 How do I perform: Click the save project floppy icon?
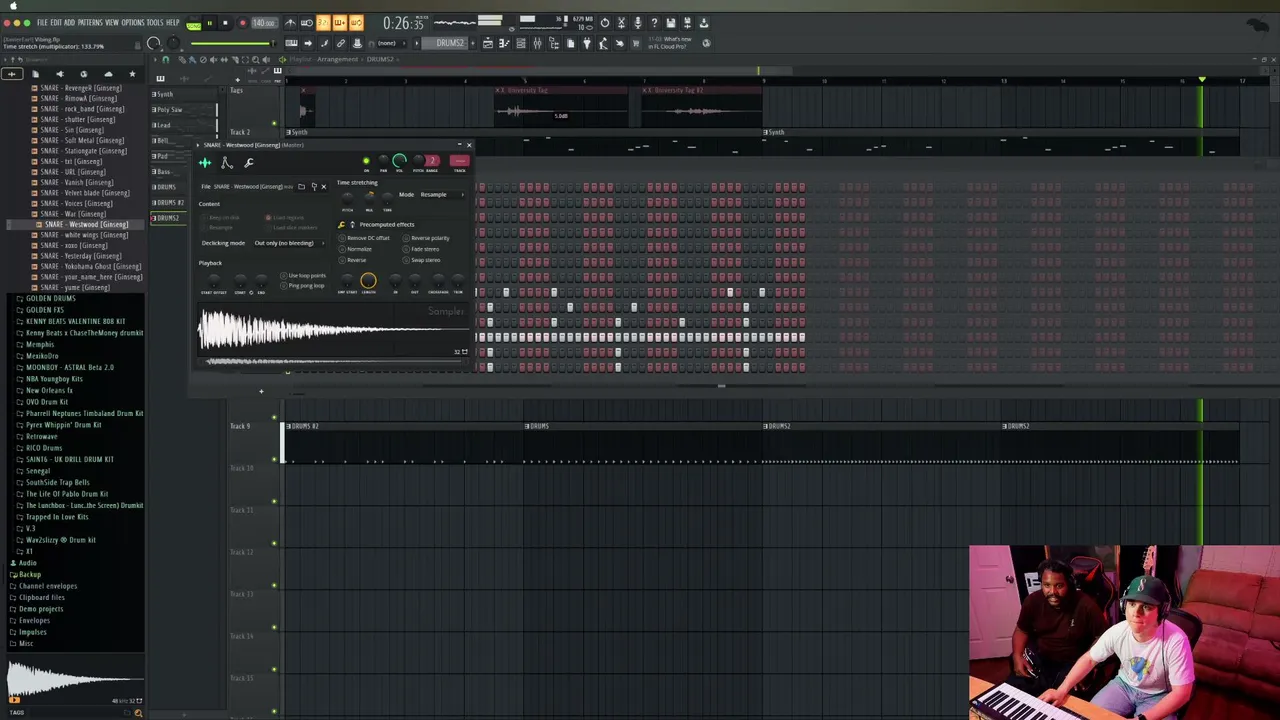pos(670,22)
